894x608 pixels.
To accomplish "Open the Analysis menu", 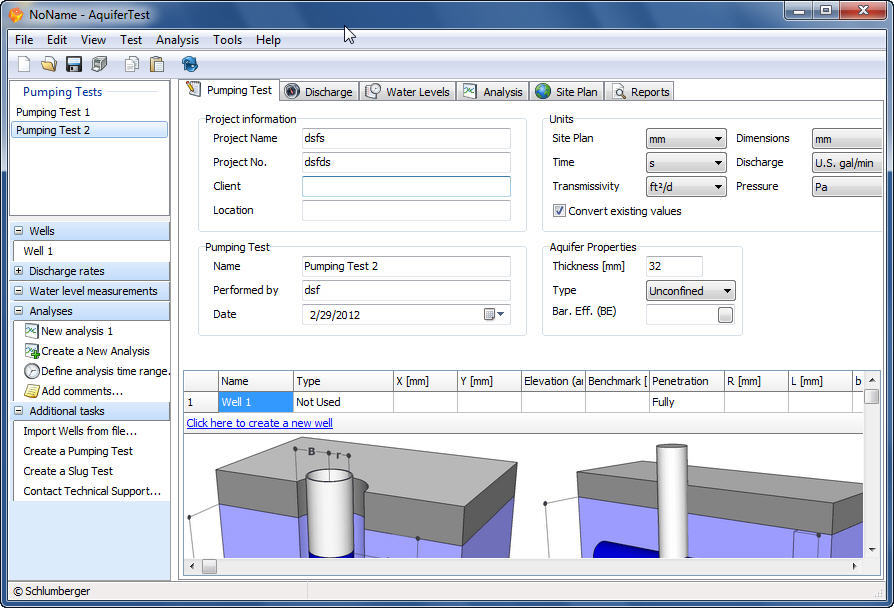I will (177, 40).
